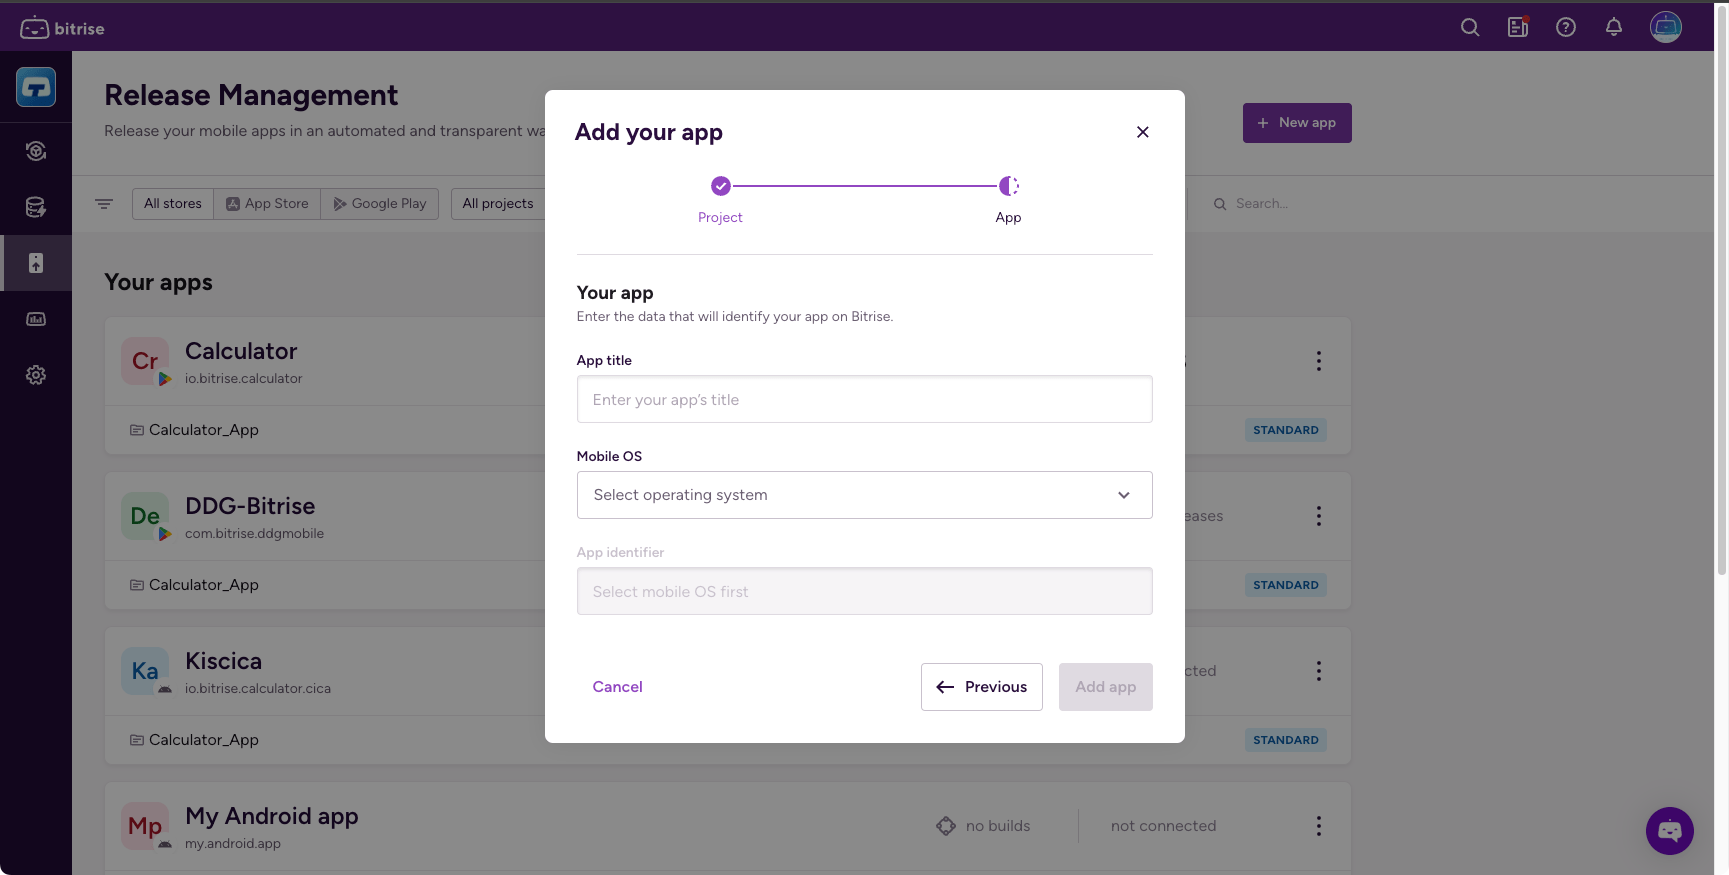This screenshot has width=1729, height=875.
Task: Open the changelog news icon in the header
Action: (x=1518, y=28)
